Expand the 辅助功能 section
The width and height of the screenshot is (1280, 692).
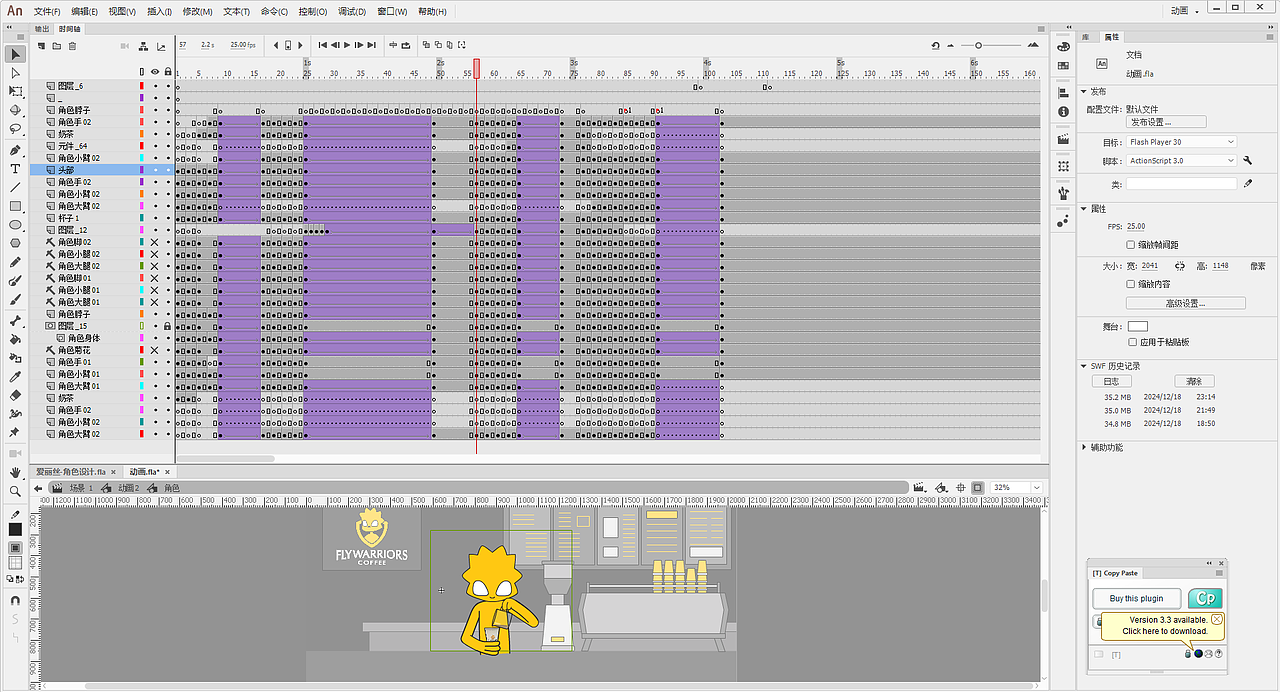[x=1084, y=447]
